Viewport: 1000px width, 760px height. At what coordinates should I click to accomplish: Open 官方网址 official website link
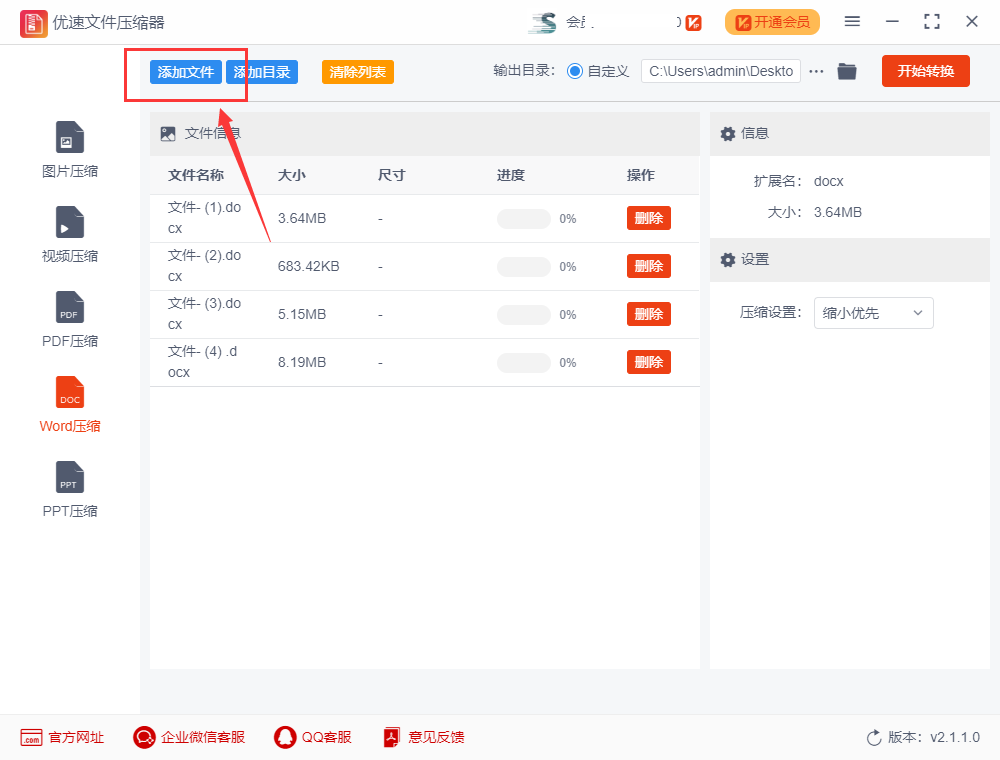pyautogui.click(x=62, y=738)
